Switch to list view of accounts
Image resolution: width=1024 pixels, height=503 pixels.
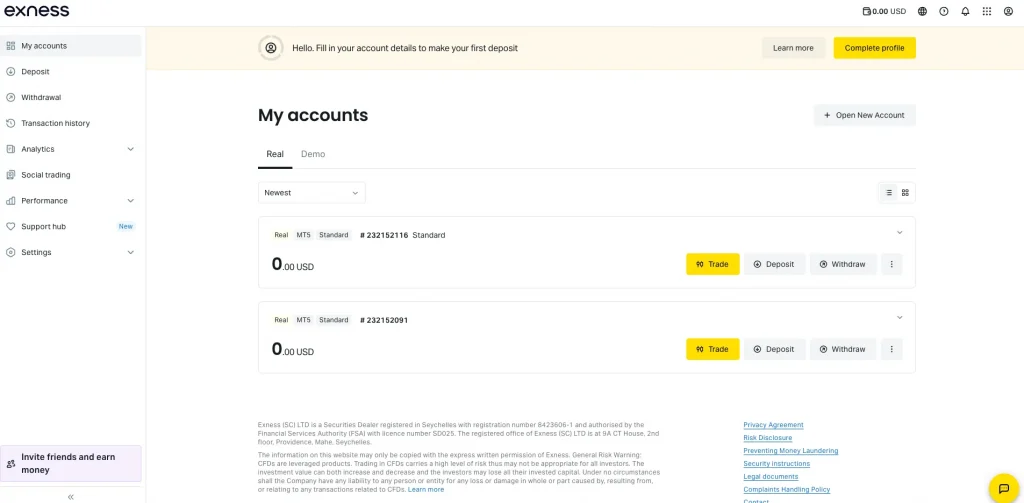[889, 193]
